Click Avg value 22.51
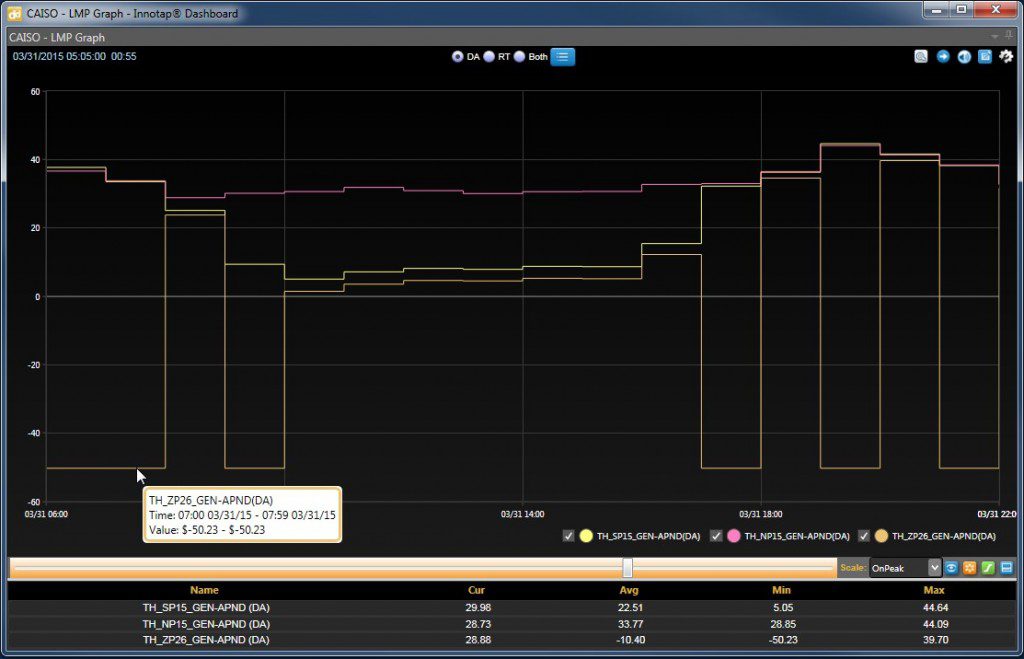1024x659 pixels. point(630,607)
